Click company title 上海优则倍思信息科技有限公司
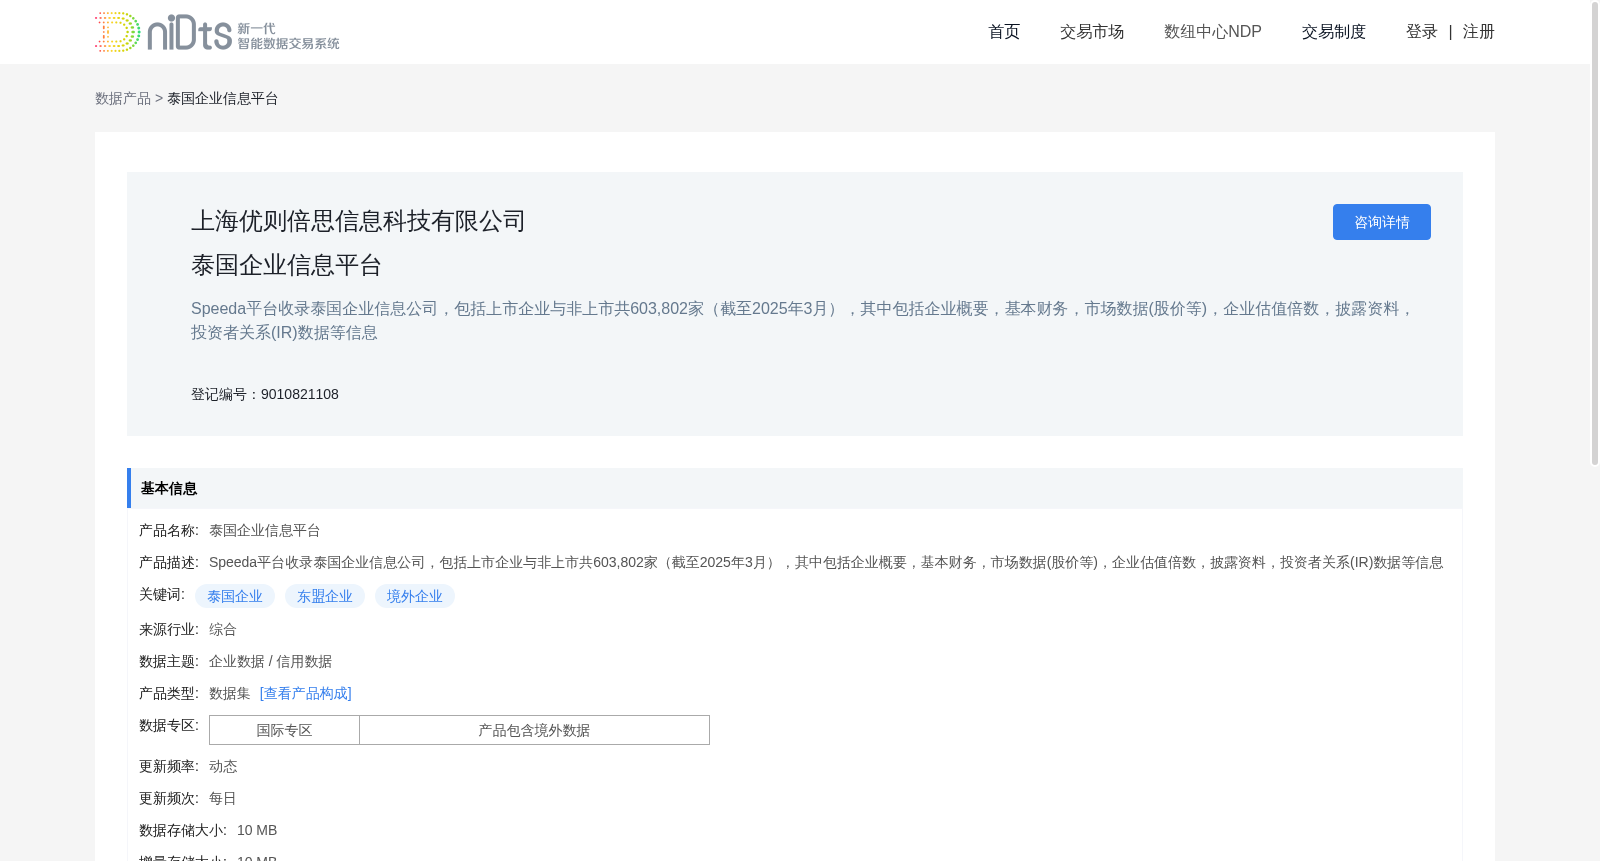The image size is (1600, 861). (x=358, y=221)
